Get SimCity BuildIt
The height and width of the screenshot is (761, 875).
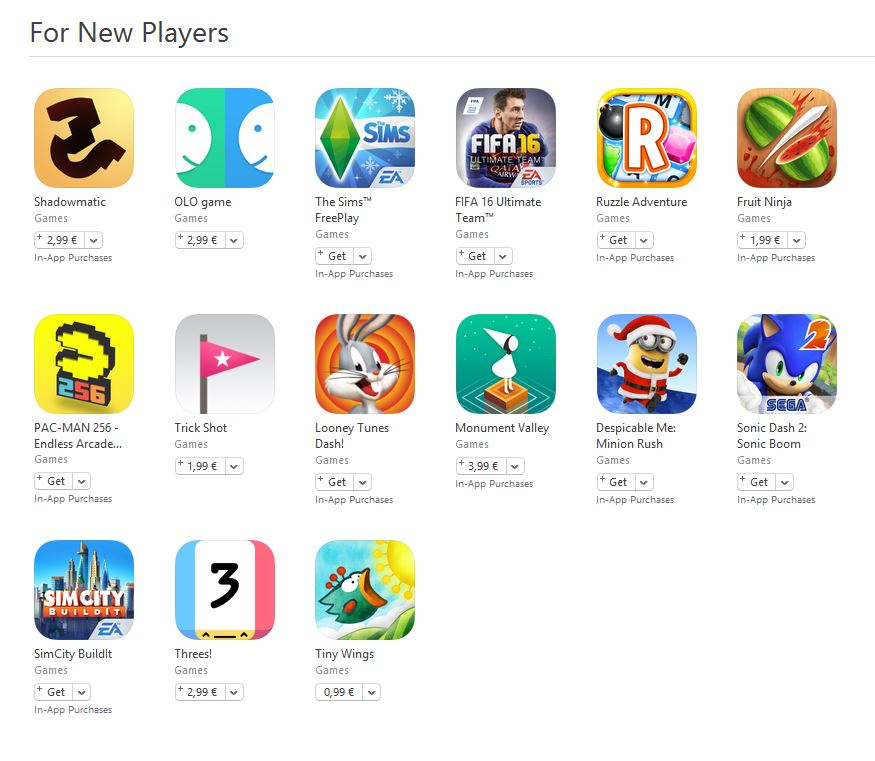54,692
